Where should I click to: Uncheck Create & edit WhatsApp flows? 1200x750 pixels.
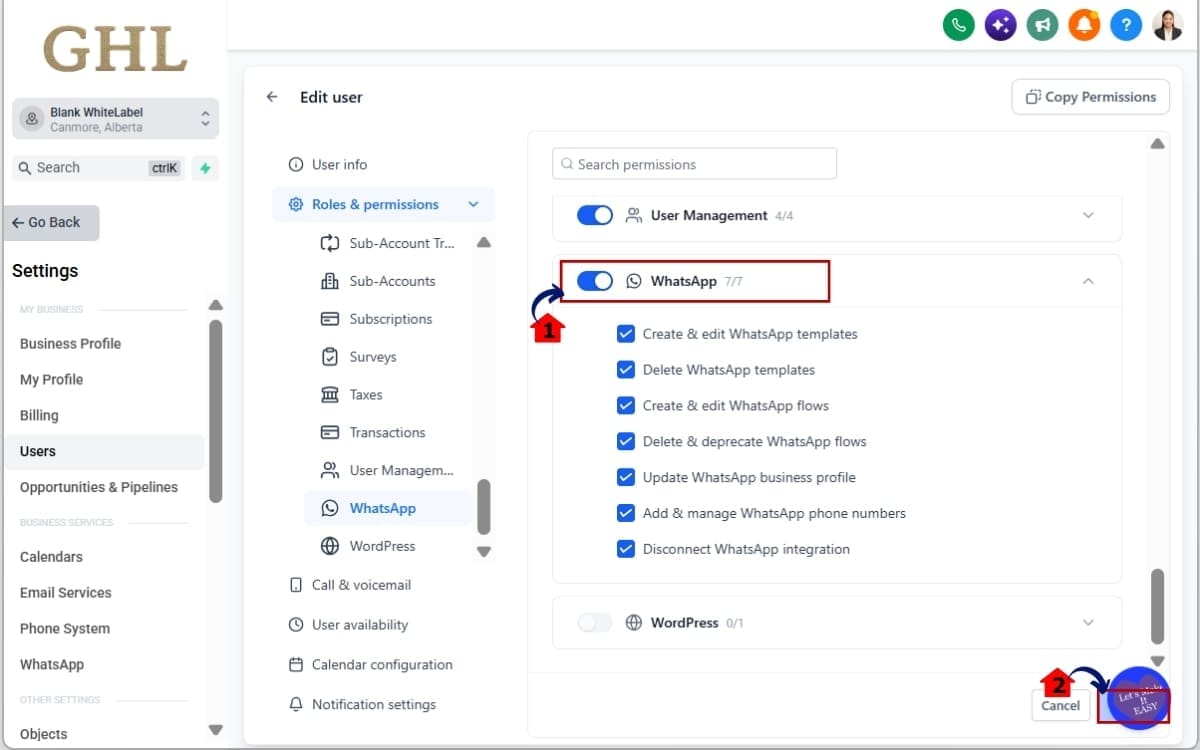click(626, 406)
